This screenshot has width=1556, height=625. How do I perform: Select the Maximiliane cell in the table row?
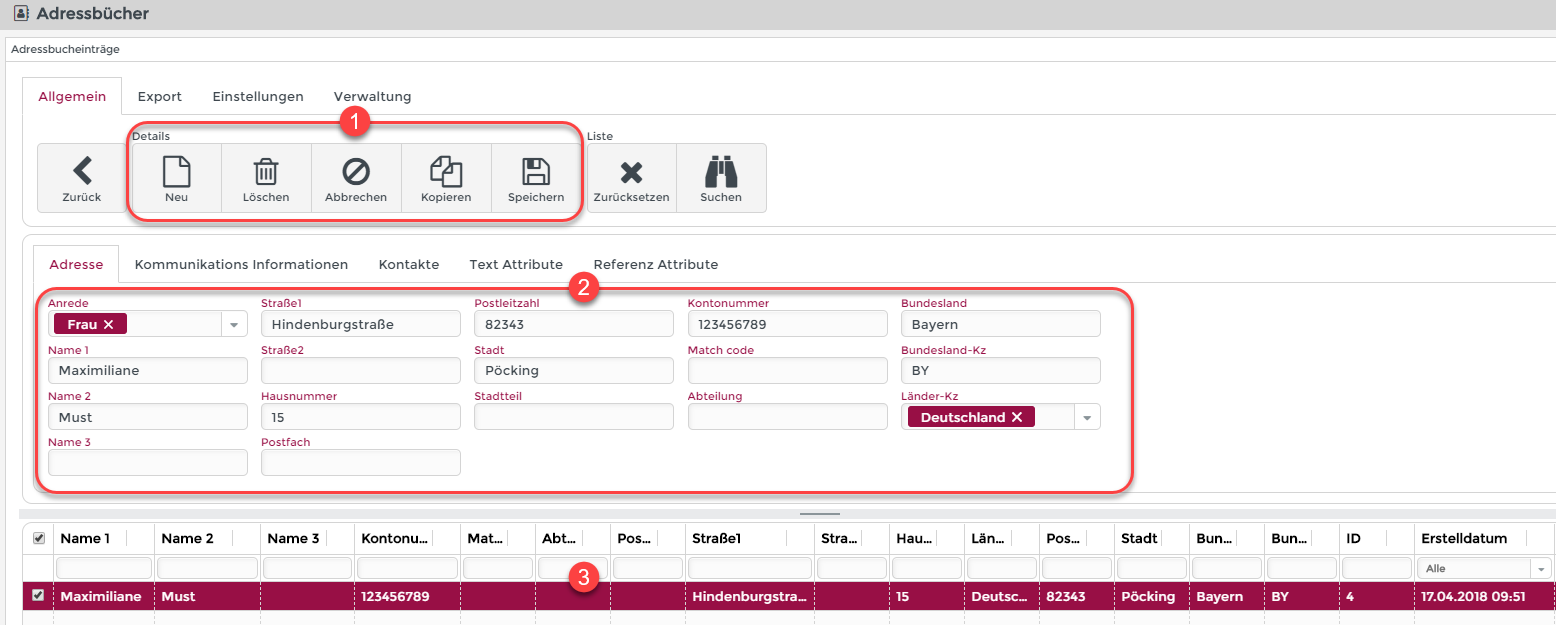point(104,596)
